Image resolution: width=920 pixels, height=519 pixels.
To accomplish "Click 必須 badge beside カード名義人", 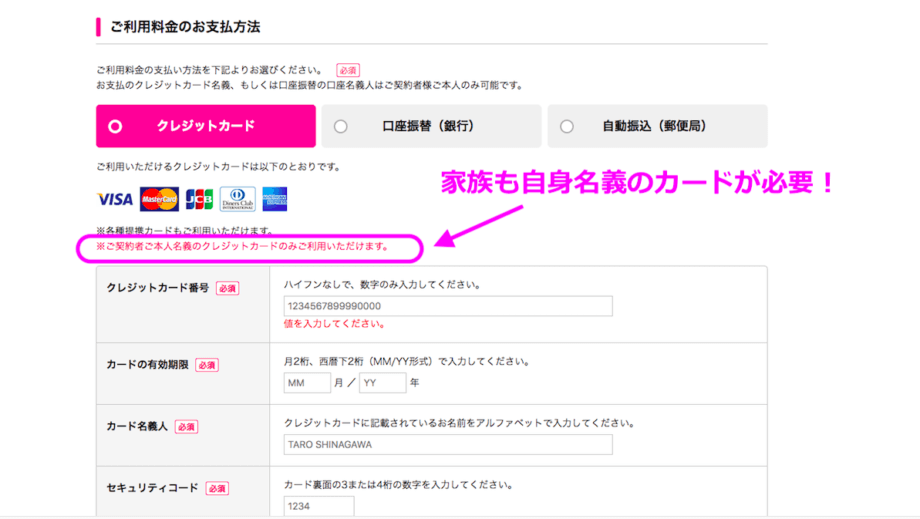I will click(x=186, y=426).
